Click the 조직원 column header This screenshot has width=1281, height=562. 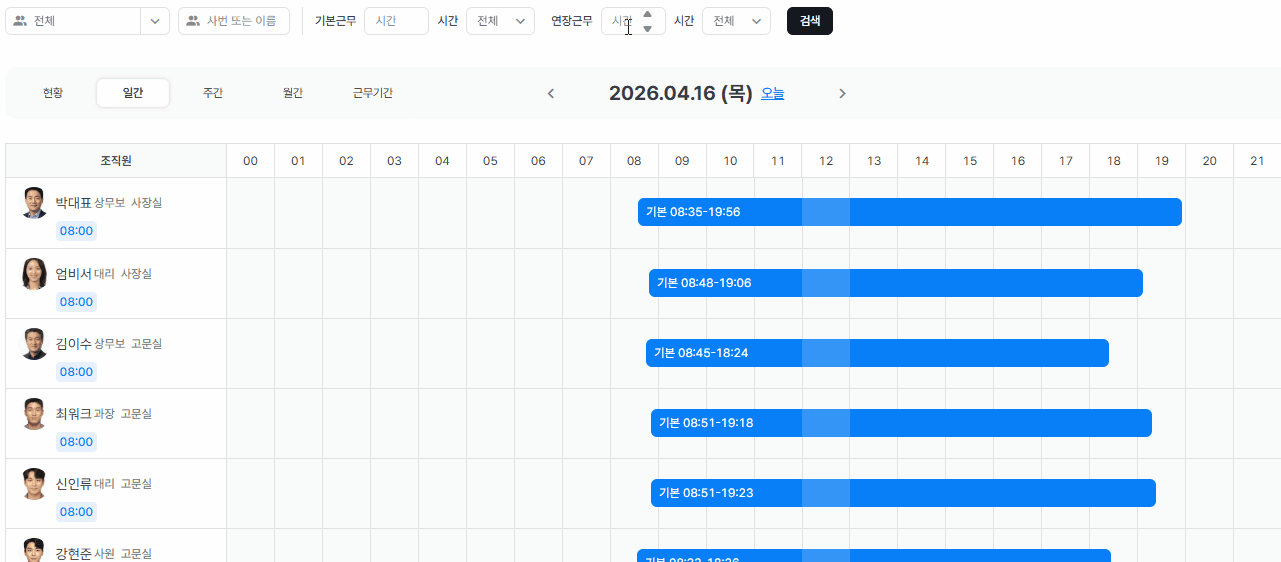point(116,161)
